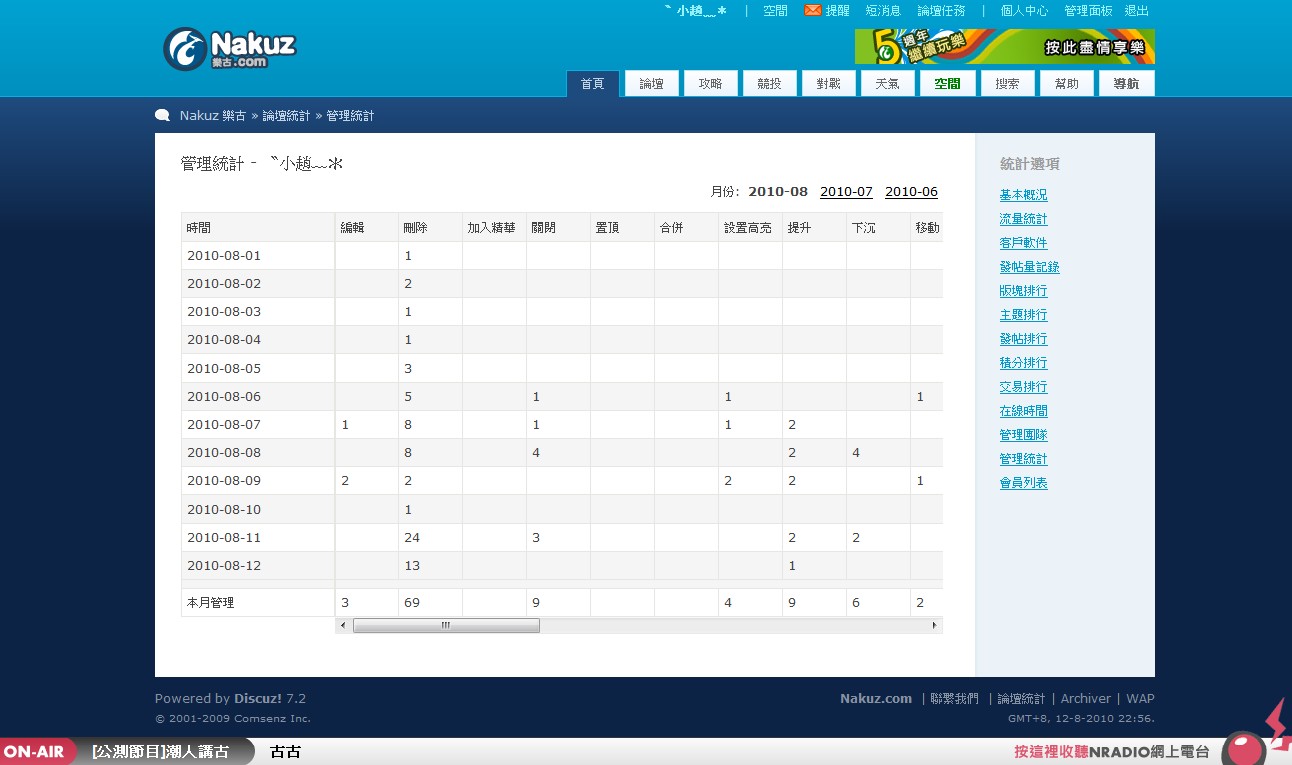Viewport: 1292px width, 765px height.
Task: Open the 搜索 tab
Action: coord(1008,84)
